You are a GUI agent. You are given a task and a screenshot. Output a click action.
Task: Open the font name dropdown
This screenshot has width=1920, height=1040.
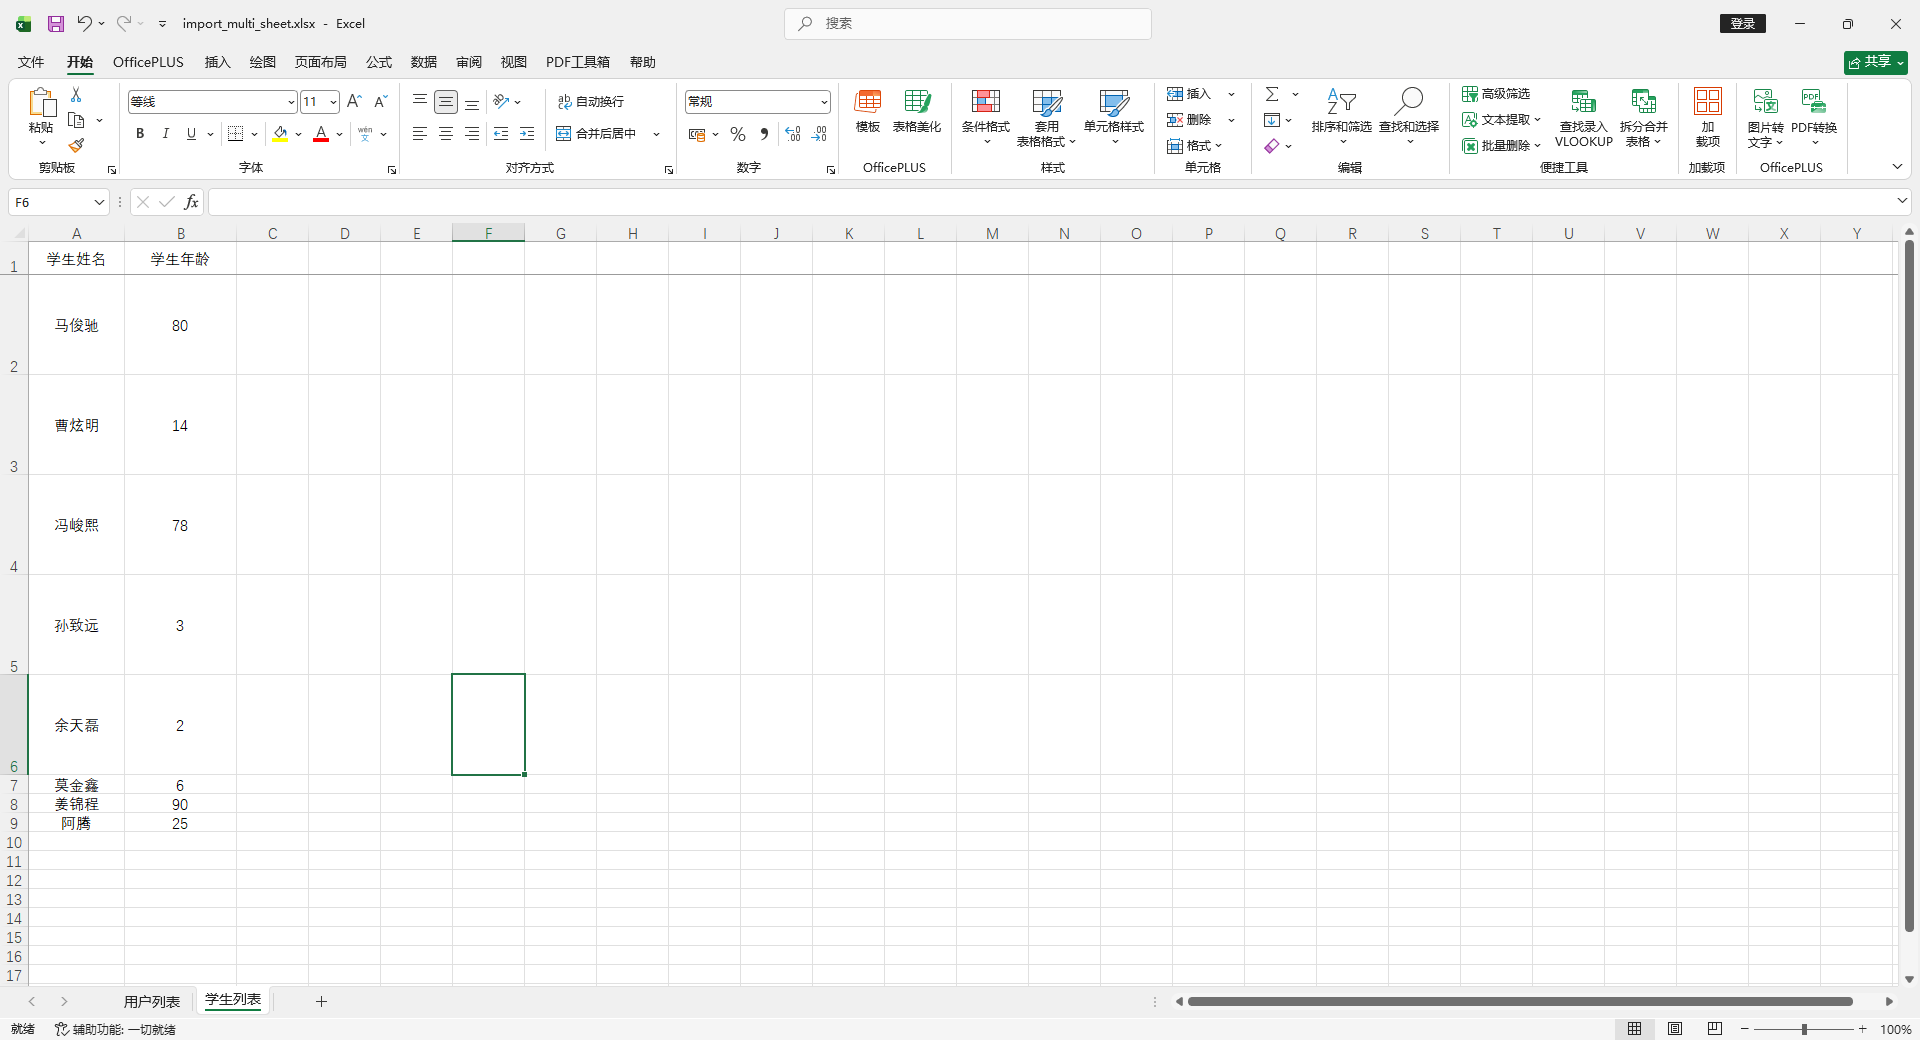click(x=290, y=102)
